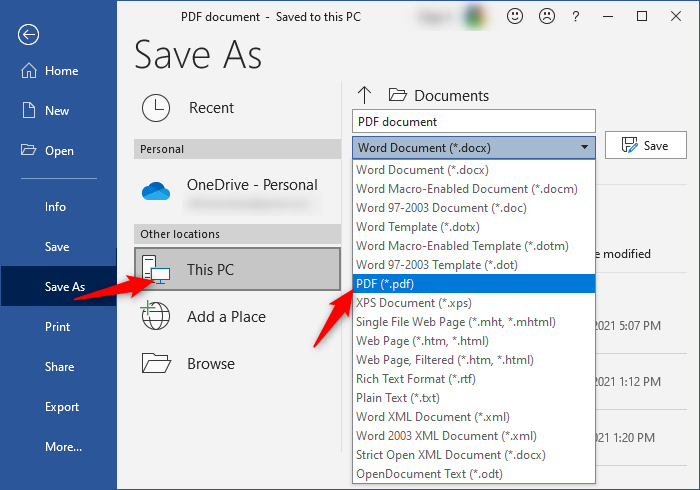700x490 pixels.
Task: Send a smile feedback face icon
Action: click(515, 17)
